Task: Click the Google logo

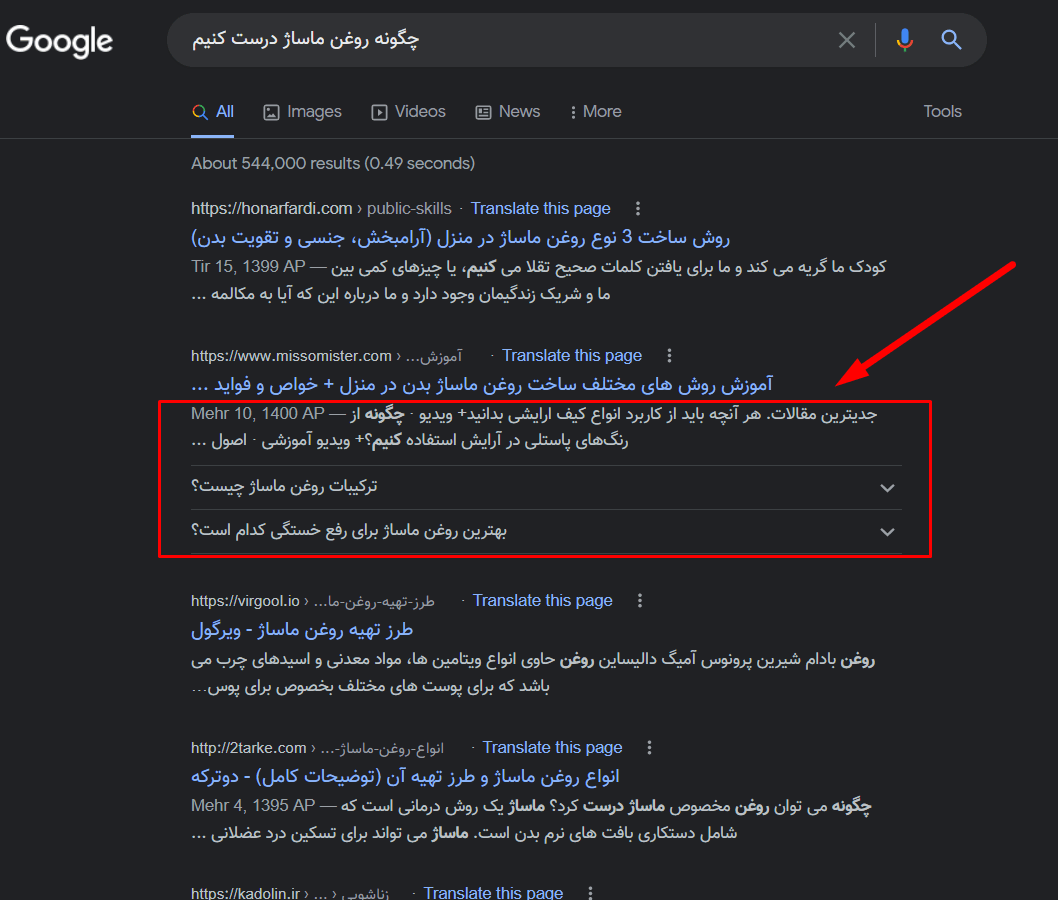Action: (60, 41)
